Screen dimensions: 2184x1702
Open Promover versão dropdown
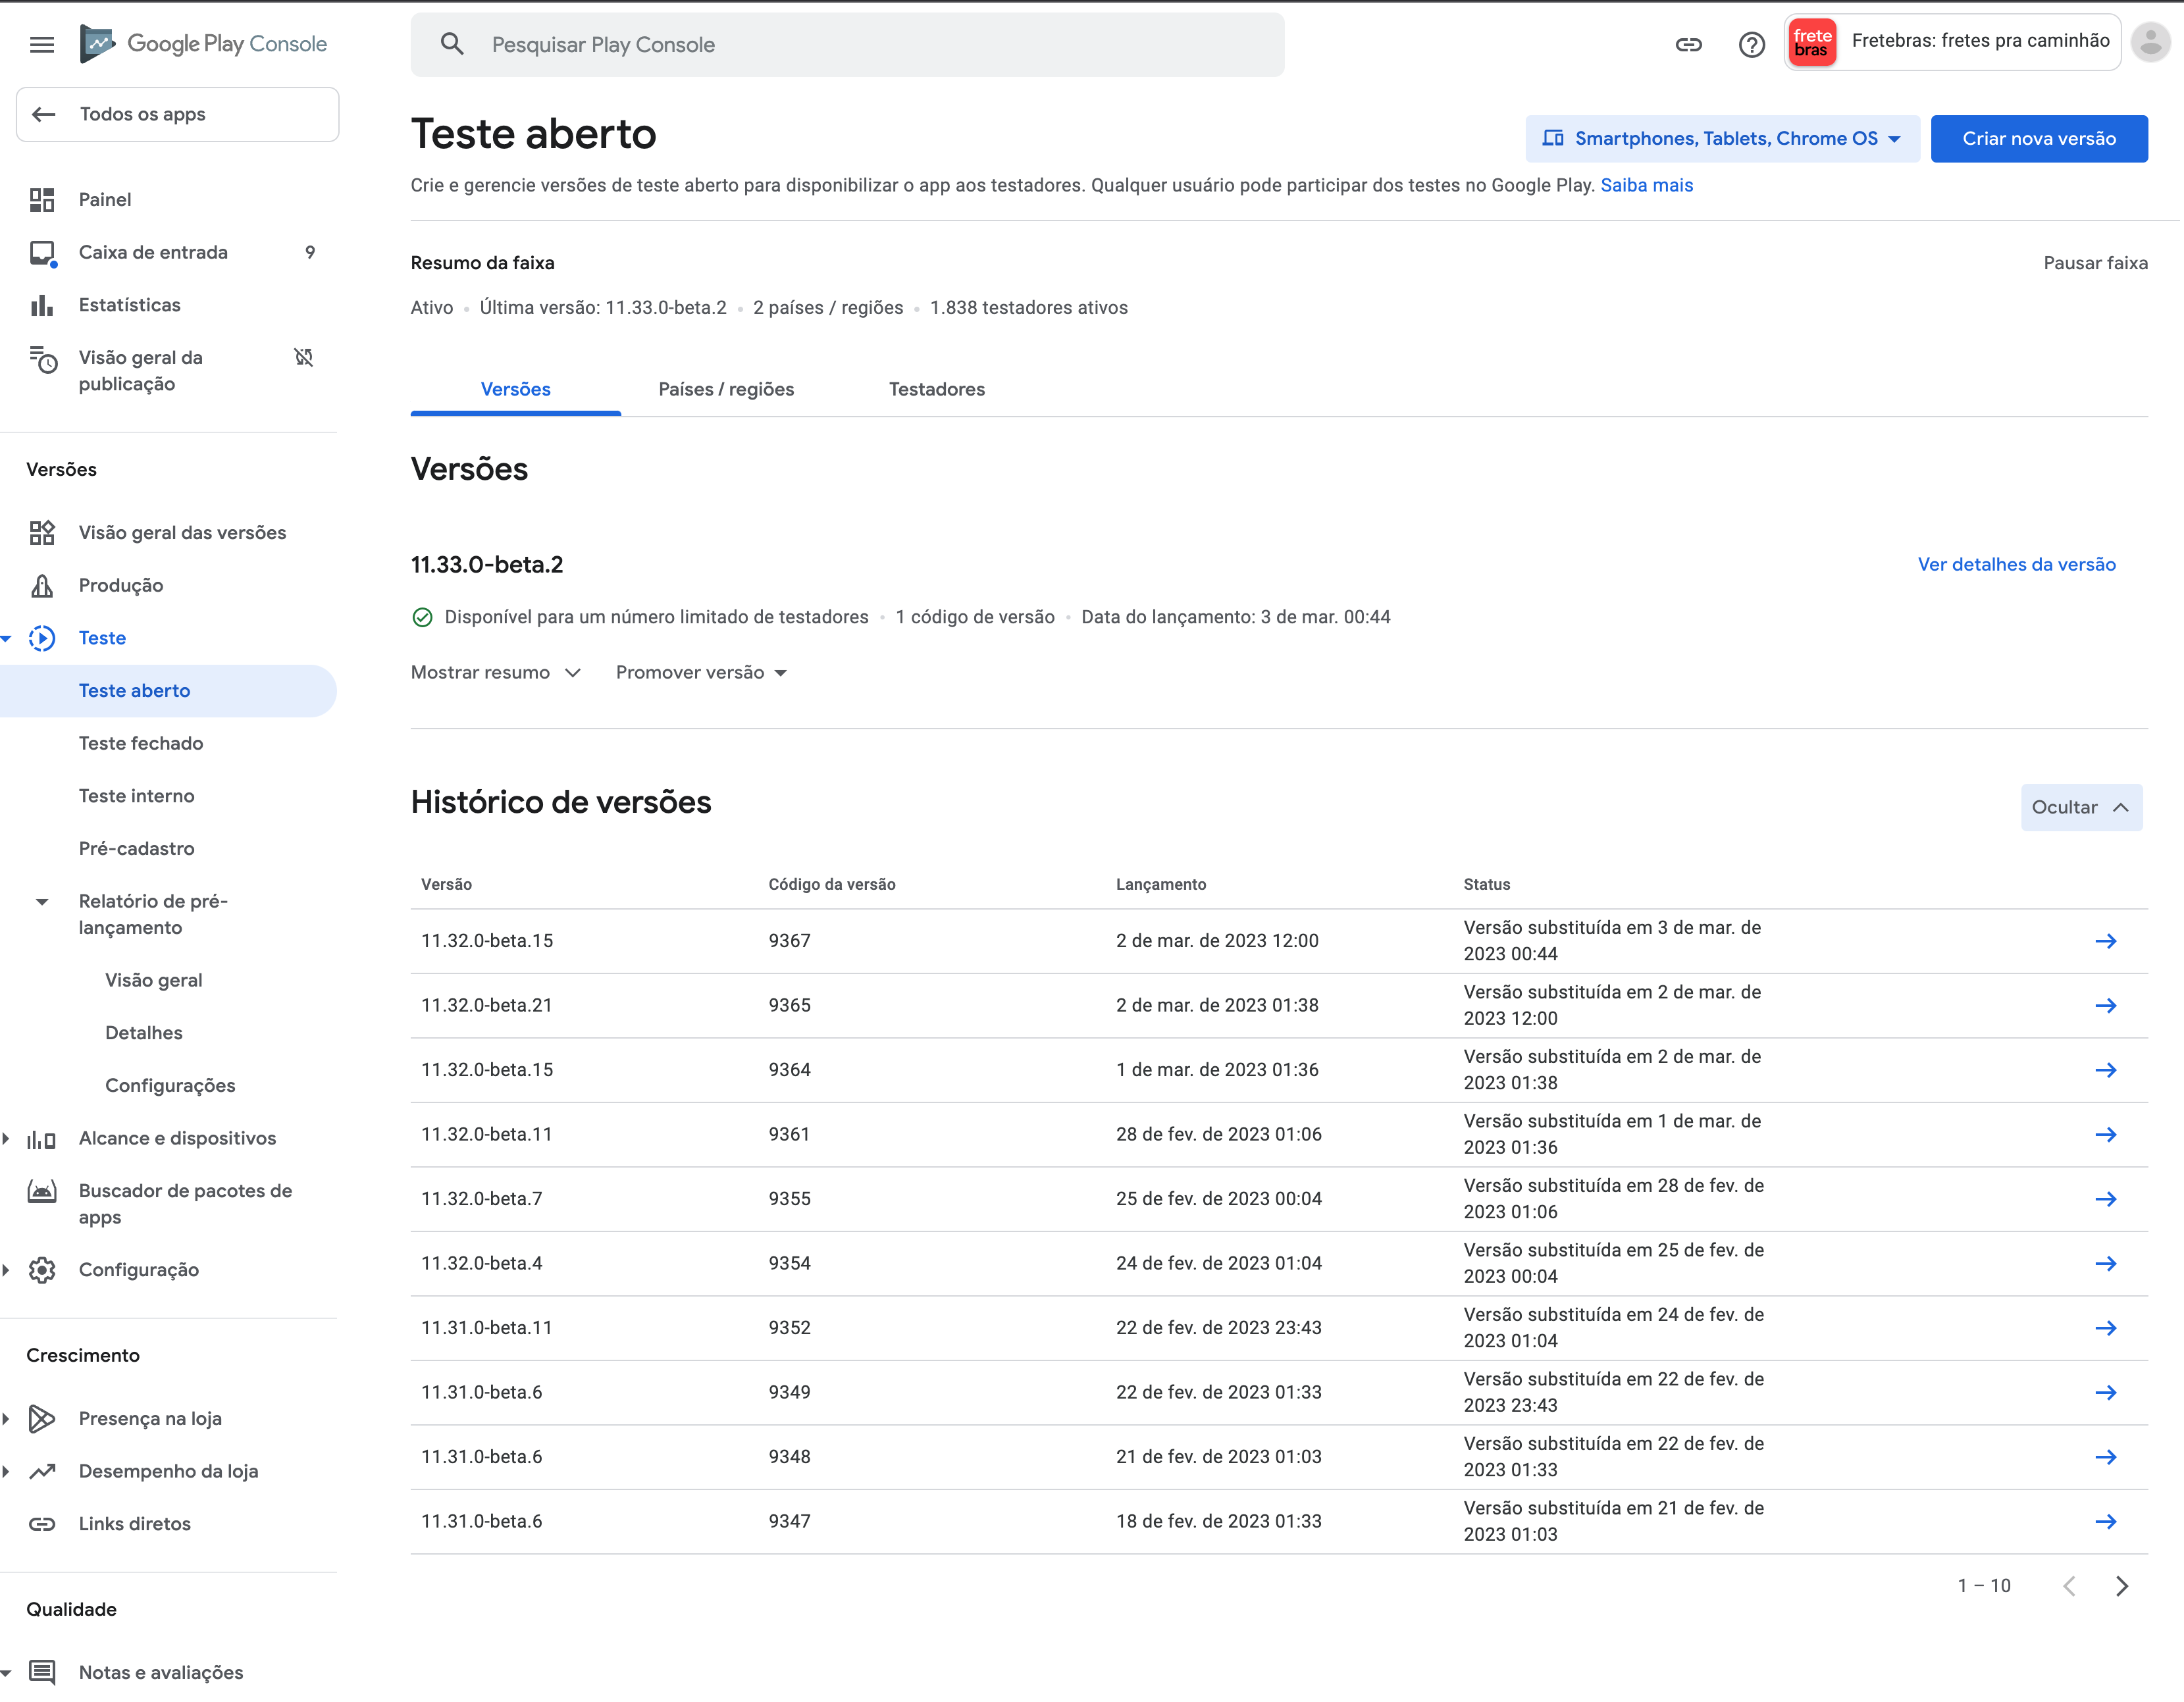pyautogui.click(x=702, y=673)
